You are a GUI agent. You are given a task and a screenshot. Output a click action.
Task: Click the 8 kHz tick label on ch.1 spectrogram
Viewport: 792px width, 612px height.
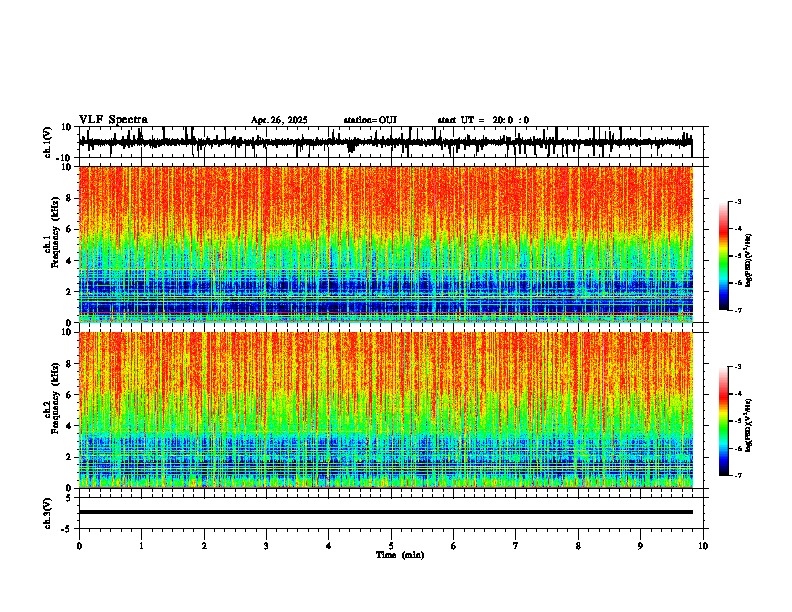(x=70, y=198)
